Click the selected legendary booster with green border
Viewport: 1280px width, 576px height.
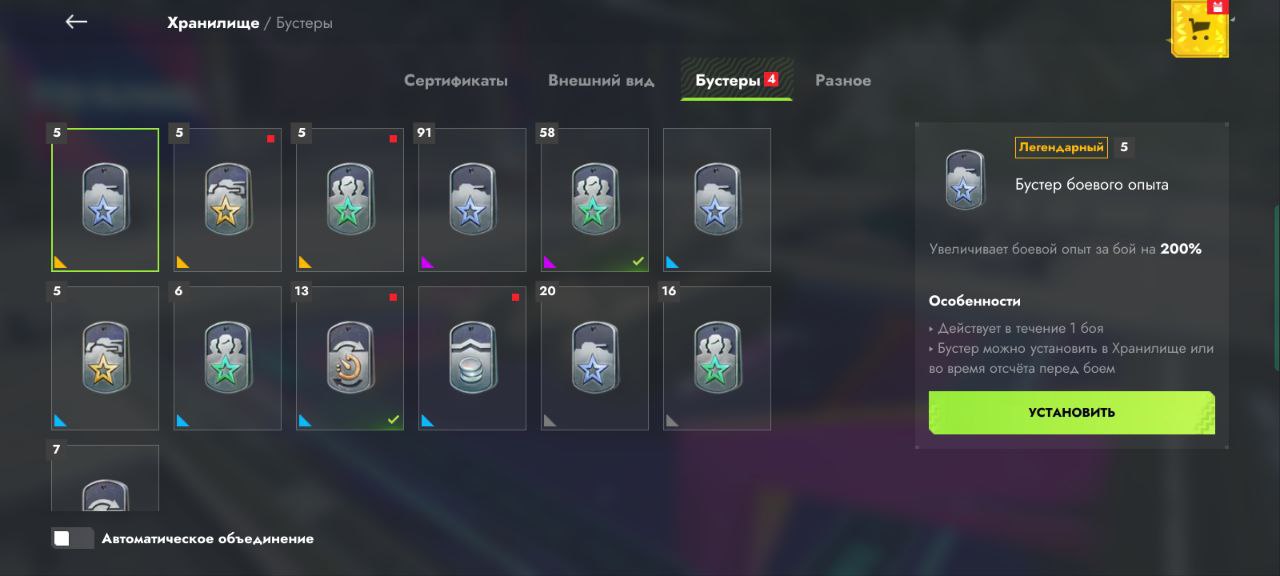pos(105,200)
